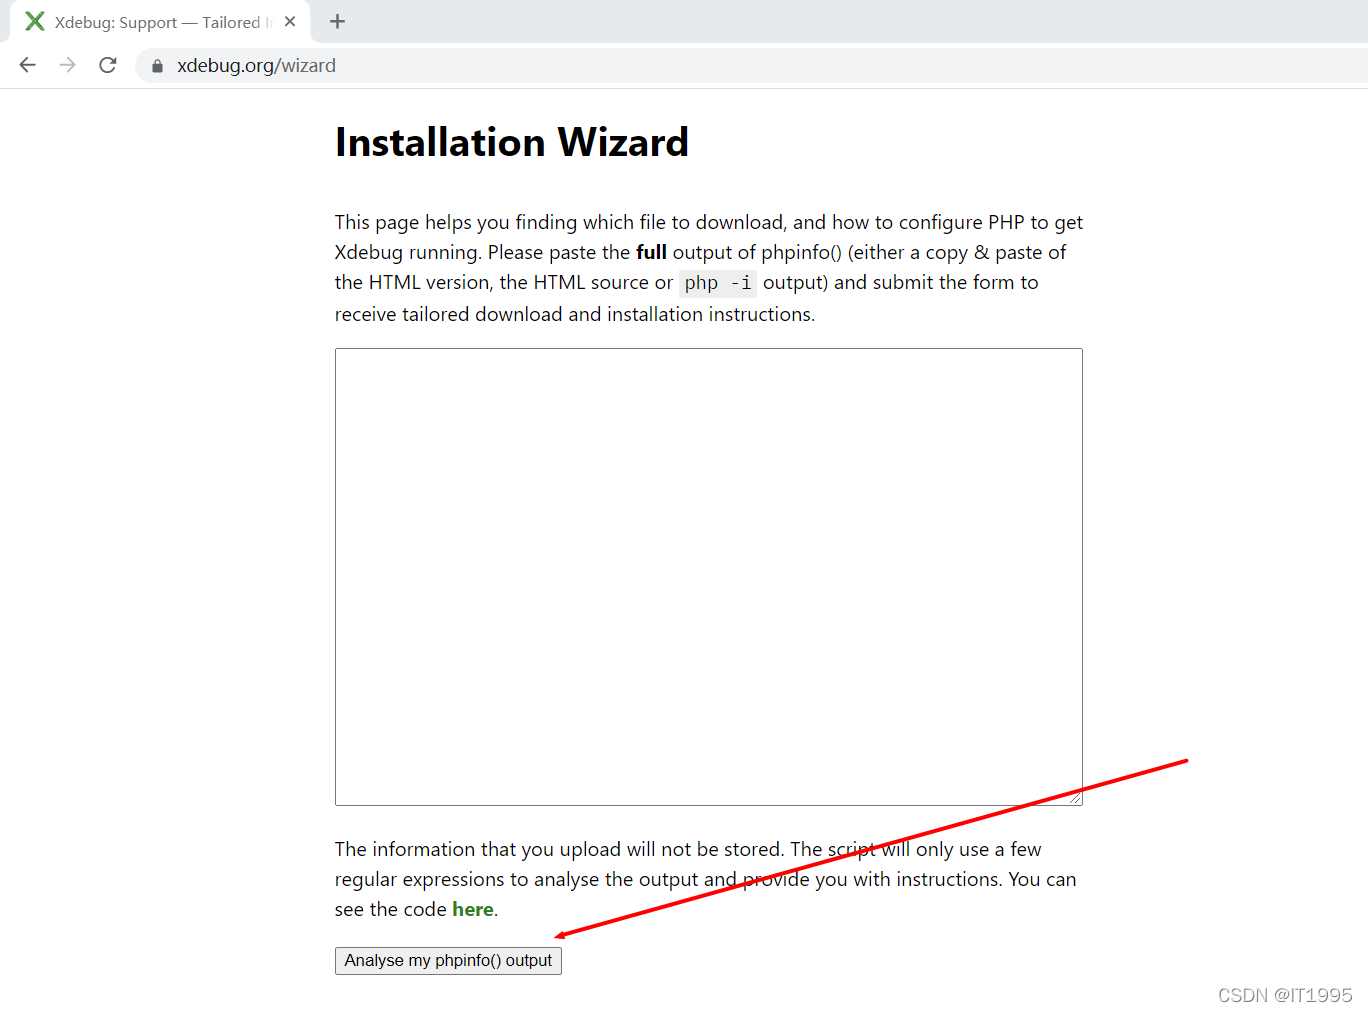Click the 'php -i' code snippet
This screenshot has width=1368, height=1012.
click(718, 283)
